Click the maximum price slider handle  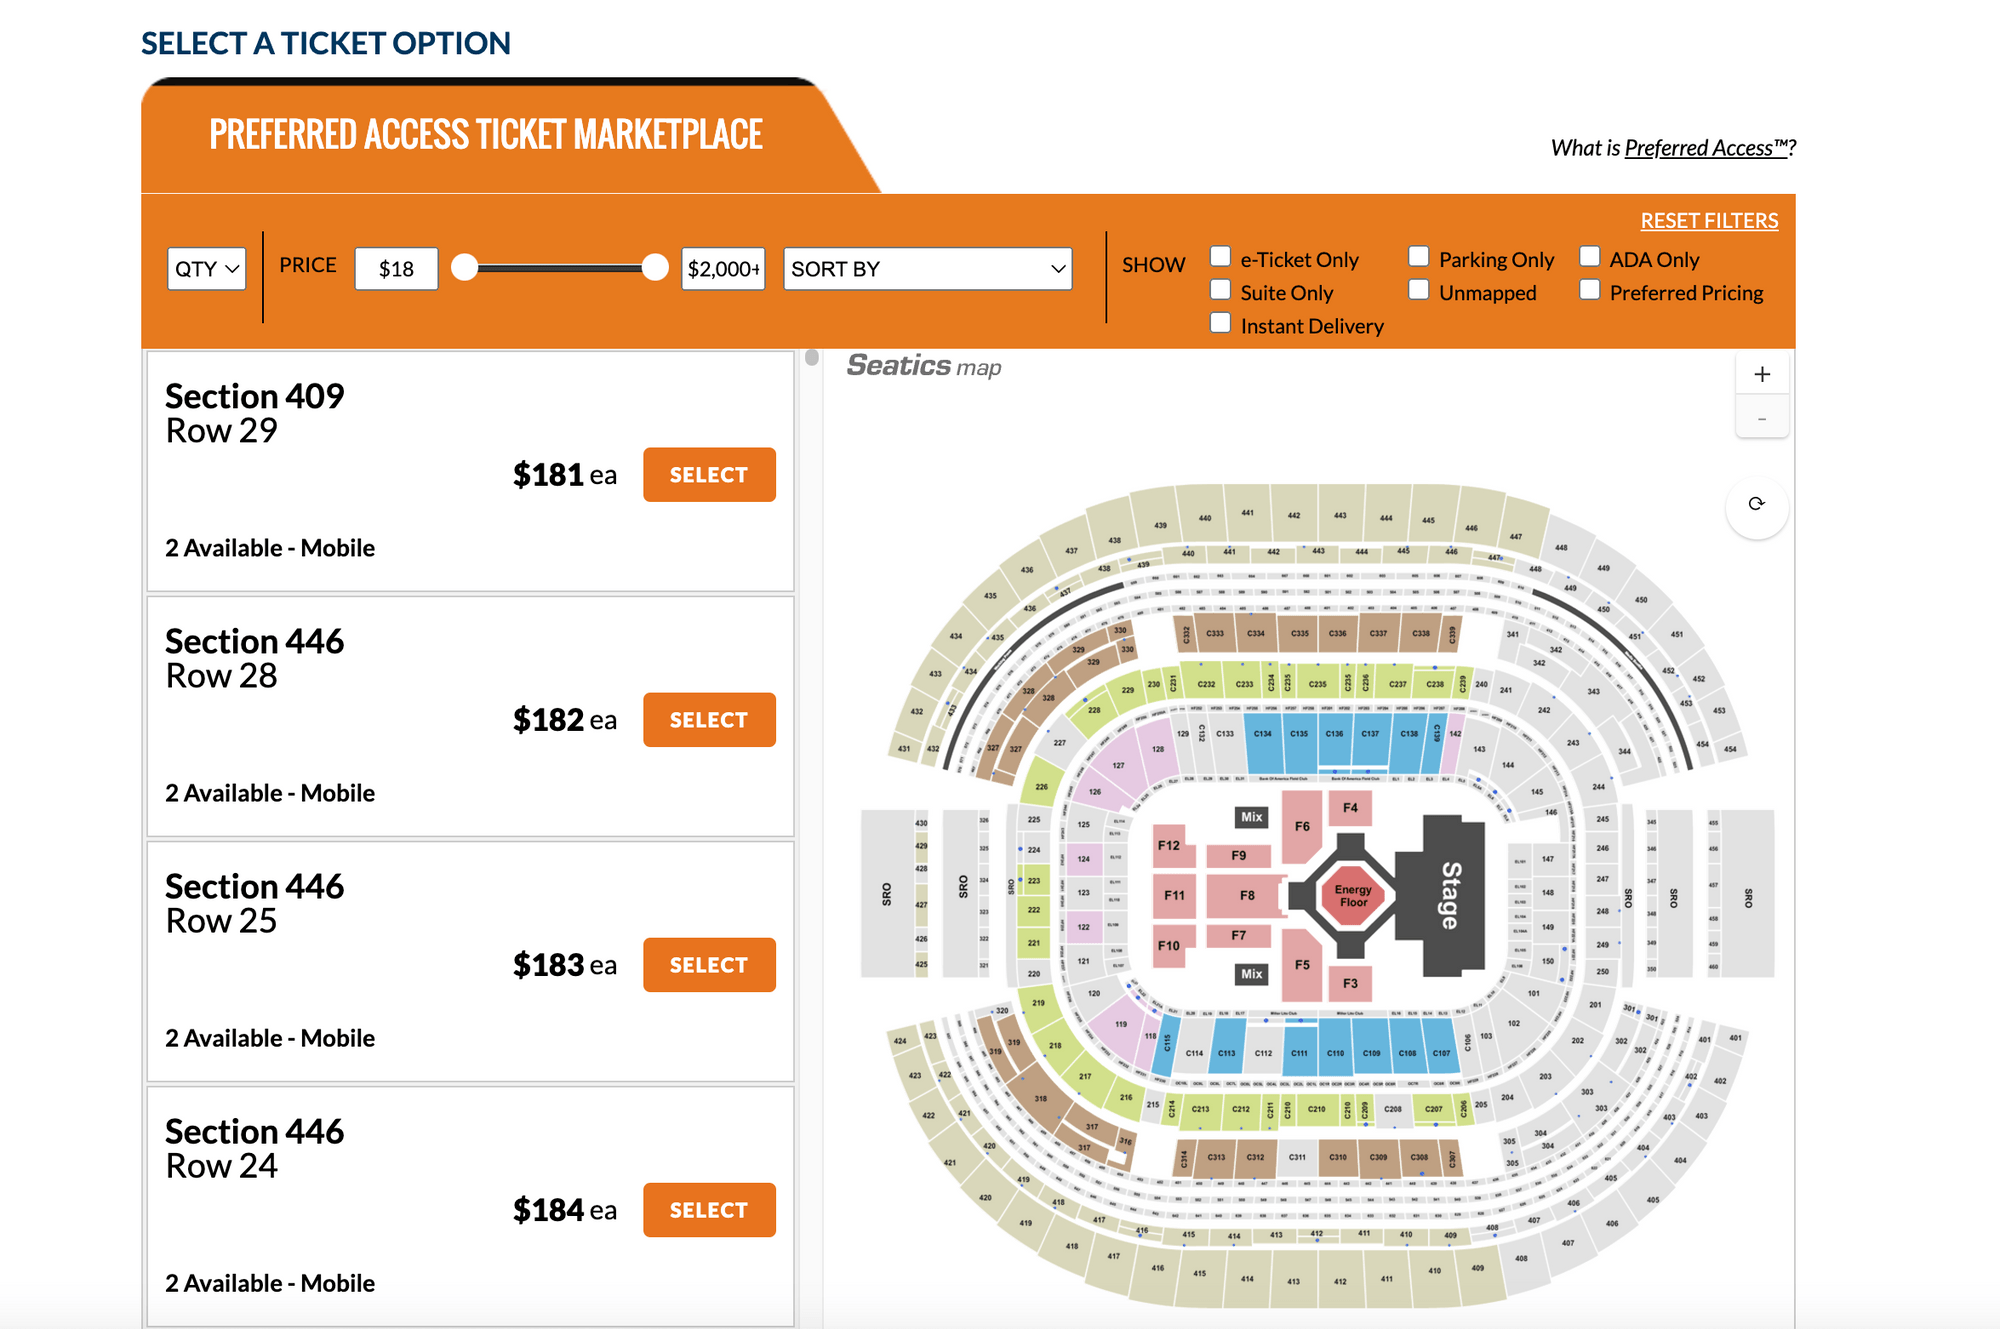coord(655,268)
